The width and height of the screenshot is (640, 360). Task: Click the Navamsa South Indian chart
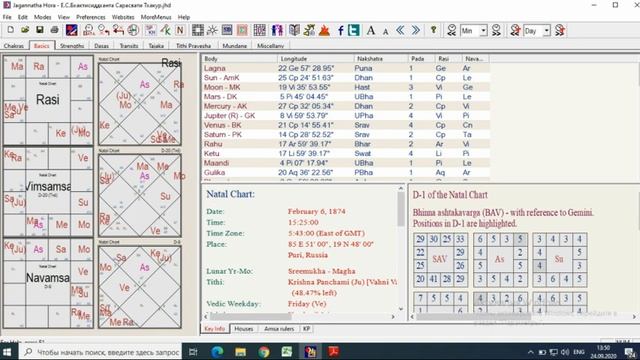pyautogui.click(x=48, y=283)
